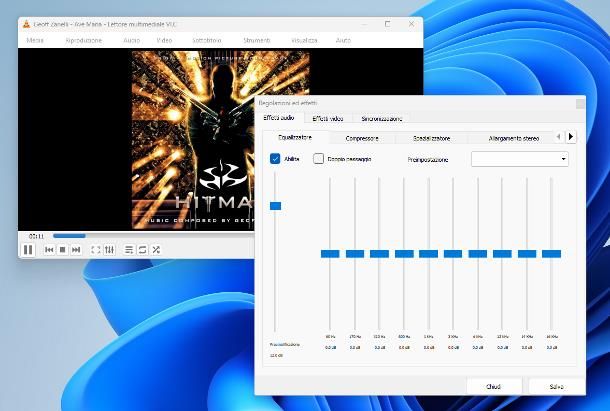Click the elapsed time 00:11 label

click(36, 236)
